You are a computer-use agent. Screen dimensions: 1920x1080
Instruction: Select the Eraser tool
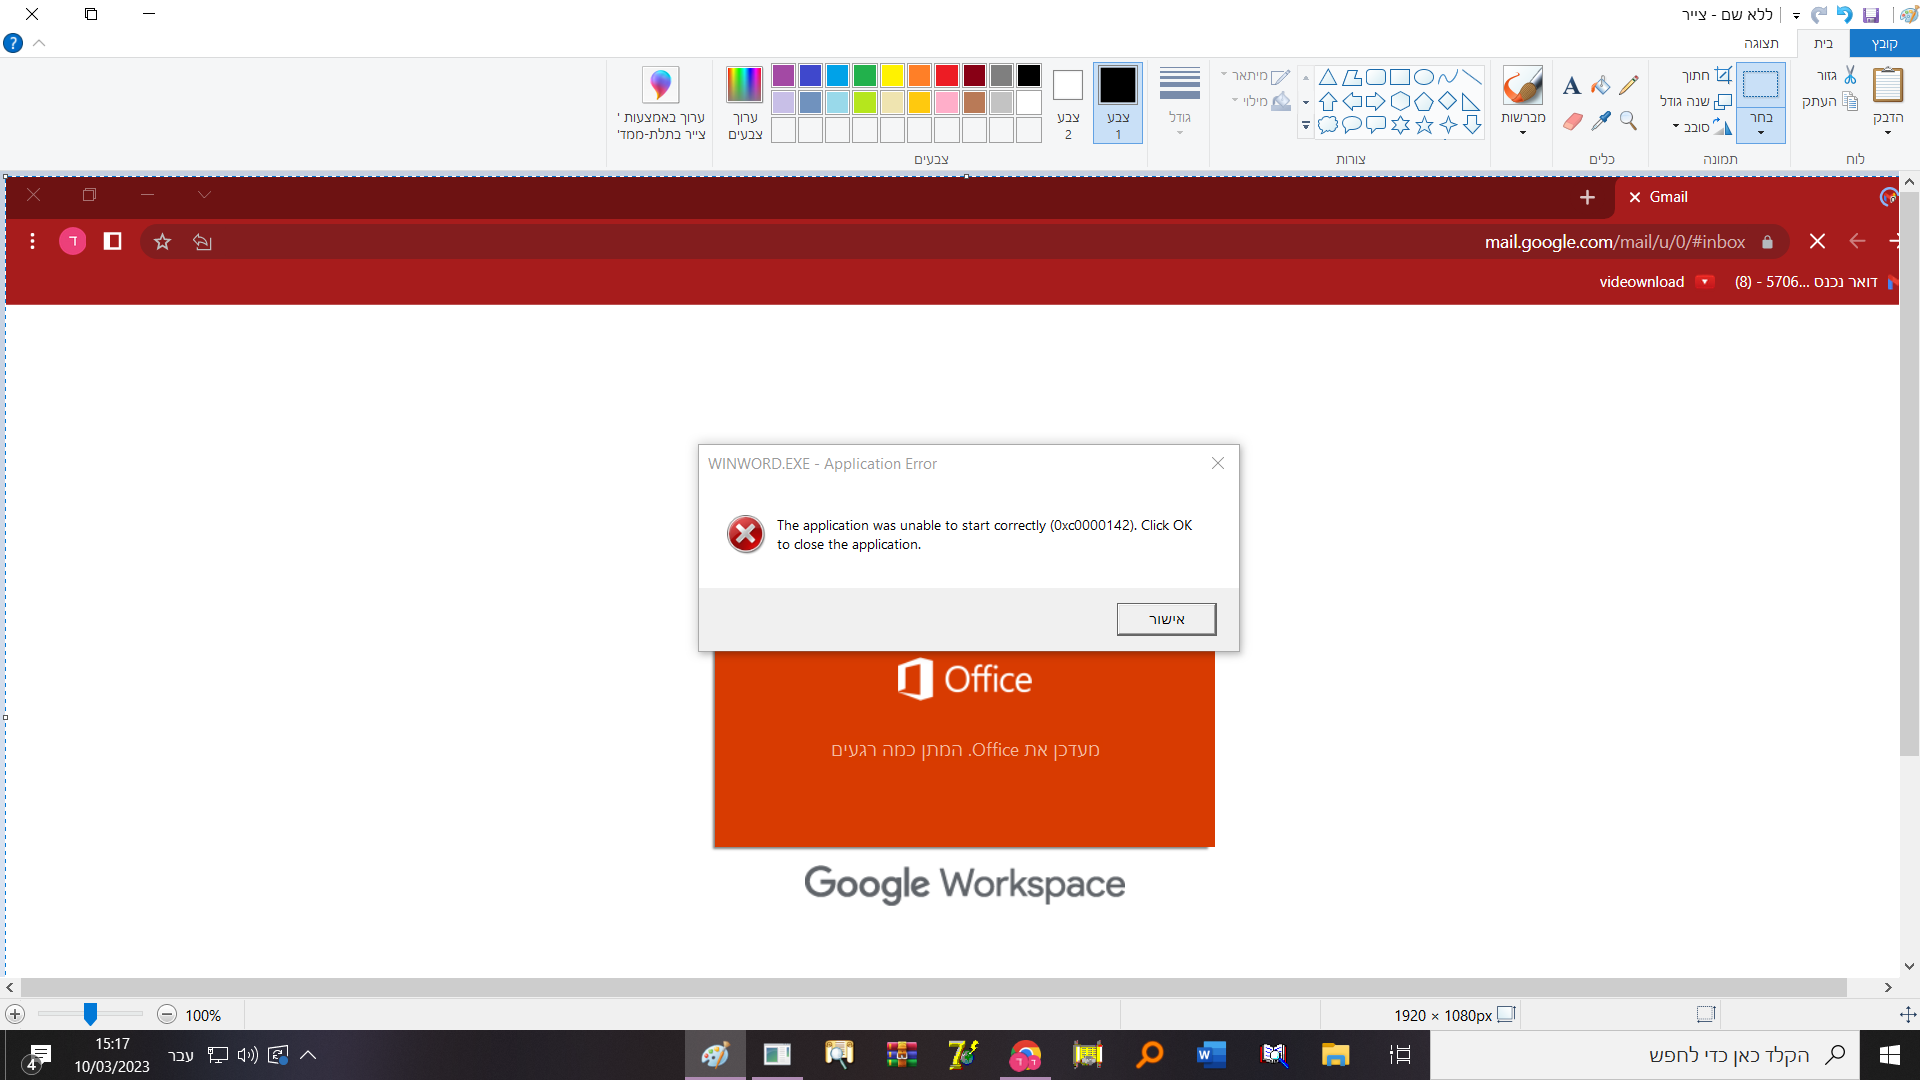1572,121
